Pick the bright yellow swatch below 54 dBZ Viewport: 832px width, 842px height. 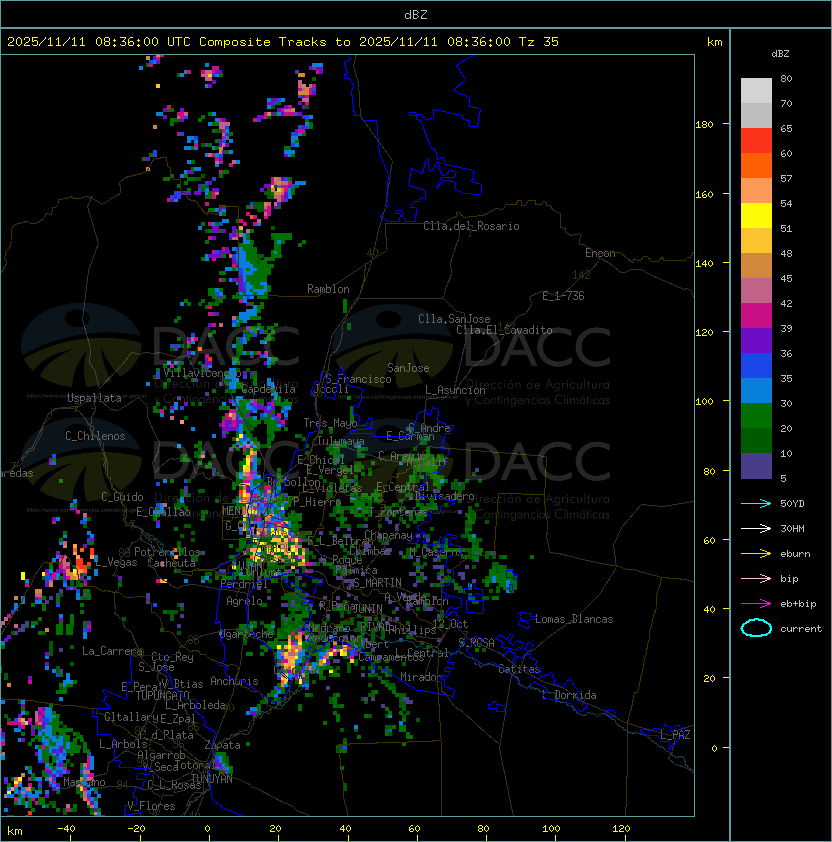pos(756,216)
